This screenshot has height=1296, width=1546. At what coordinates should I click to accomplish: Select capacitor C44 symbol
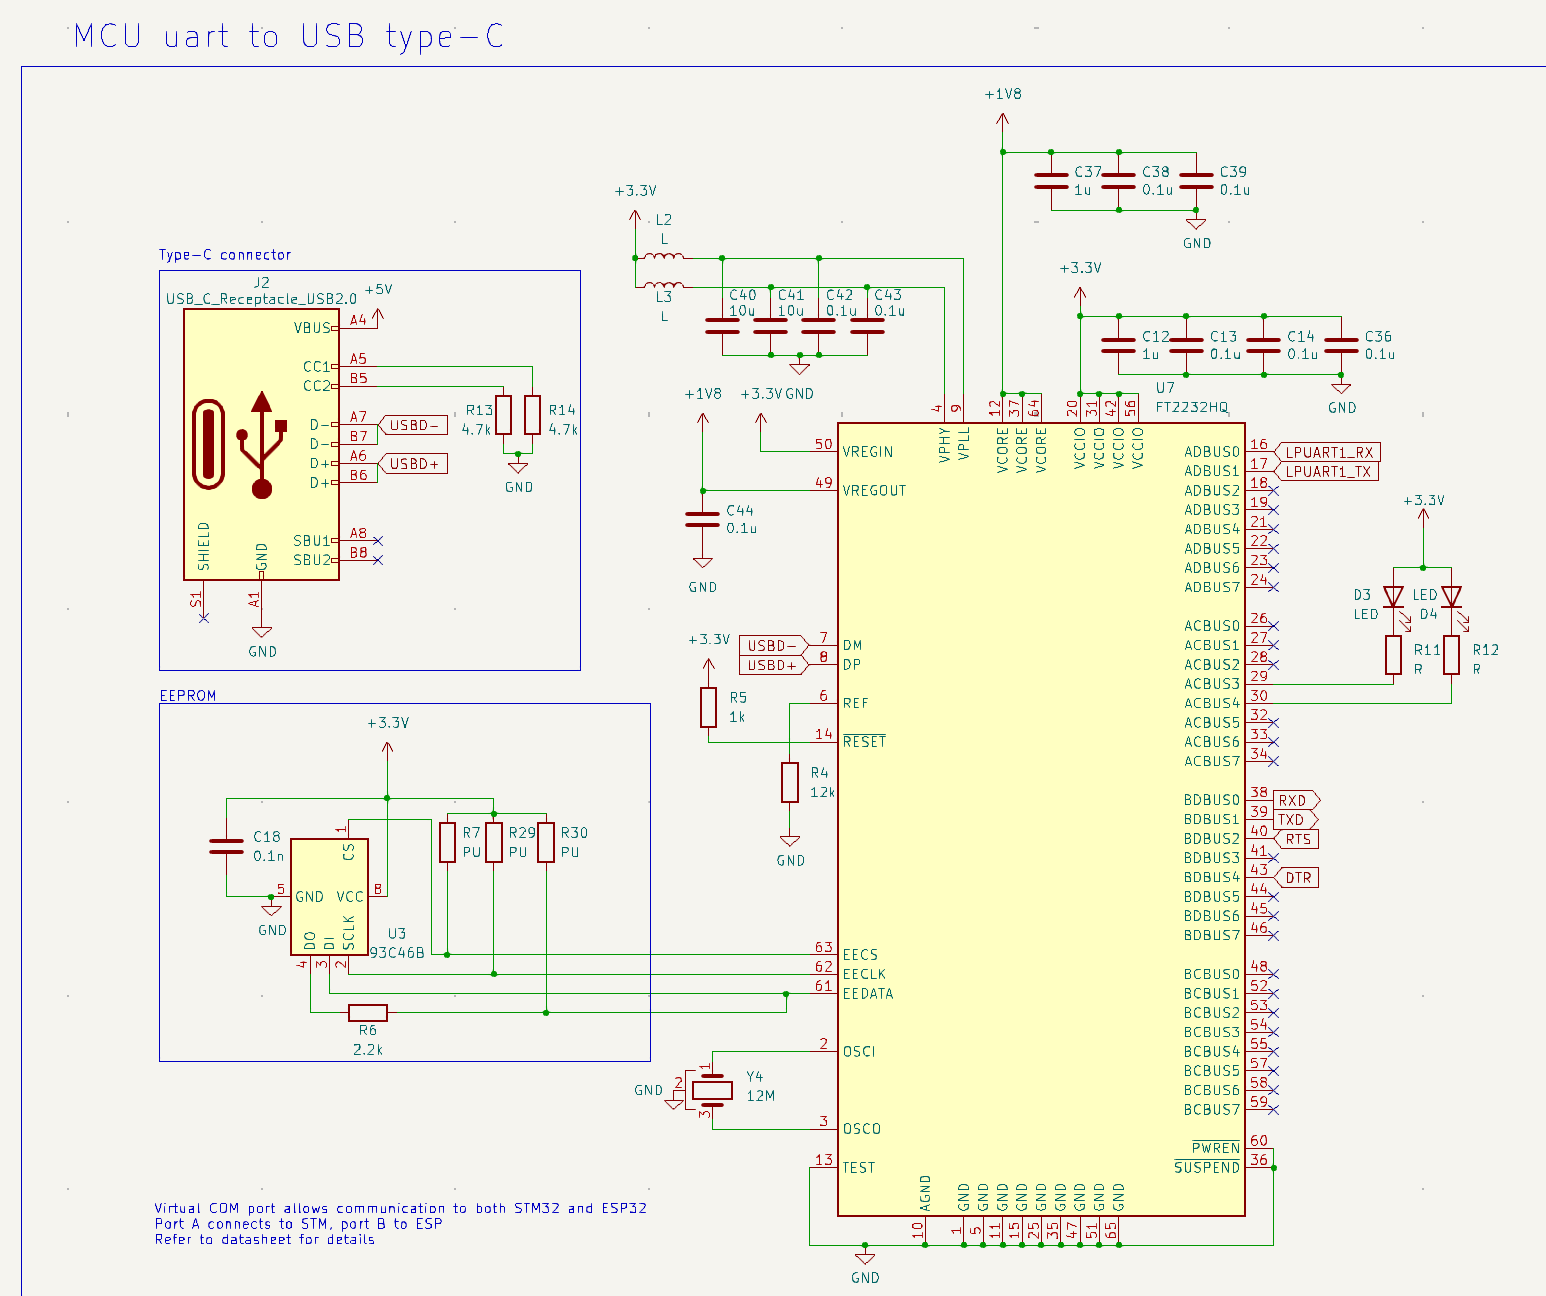(x=703, y=519)
